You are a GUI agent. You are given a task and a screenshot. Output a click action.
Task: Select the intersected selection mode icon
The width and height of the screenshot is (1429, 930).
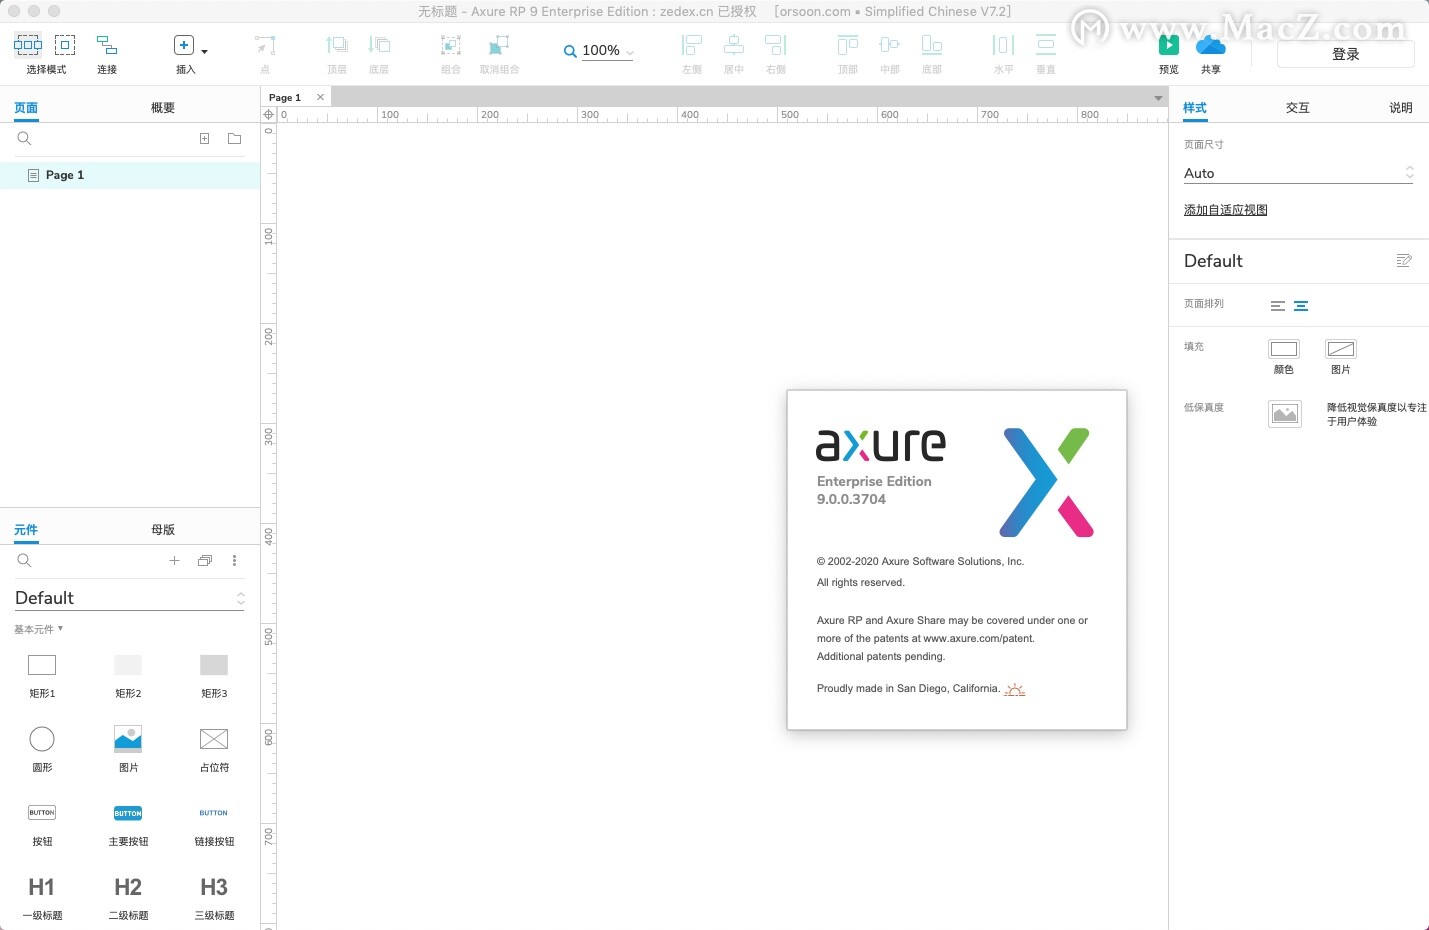pyautogui.click(x=28, y=45)
